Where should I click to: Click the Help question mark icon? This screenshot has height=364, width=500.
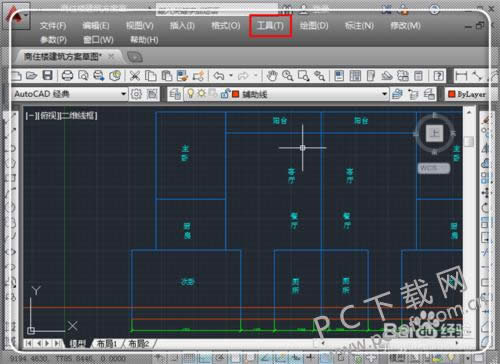click(x=438, y=76)
